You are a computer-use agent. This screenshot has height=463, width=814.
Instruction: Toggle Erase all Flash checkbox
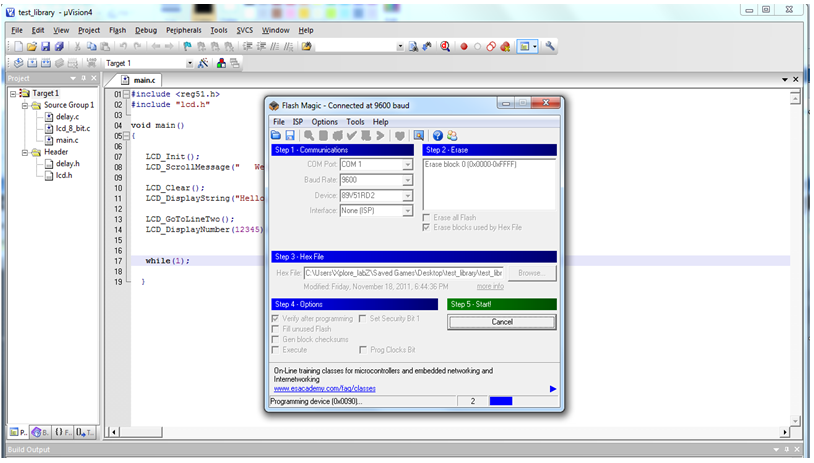click(x=426, y=217)
